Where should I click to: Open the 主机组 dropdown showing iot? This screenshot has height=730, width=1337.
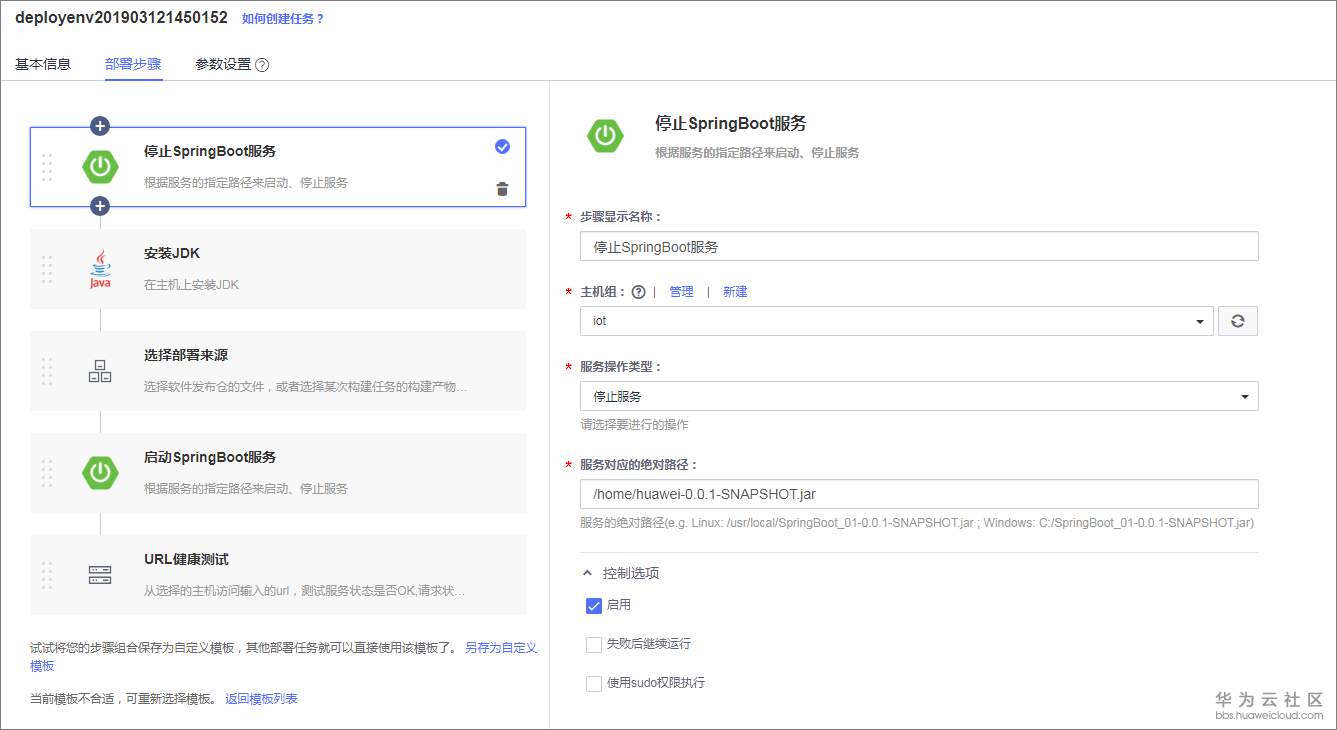(x=897, y=321)
